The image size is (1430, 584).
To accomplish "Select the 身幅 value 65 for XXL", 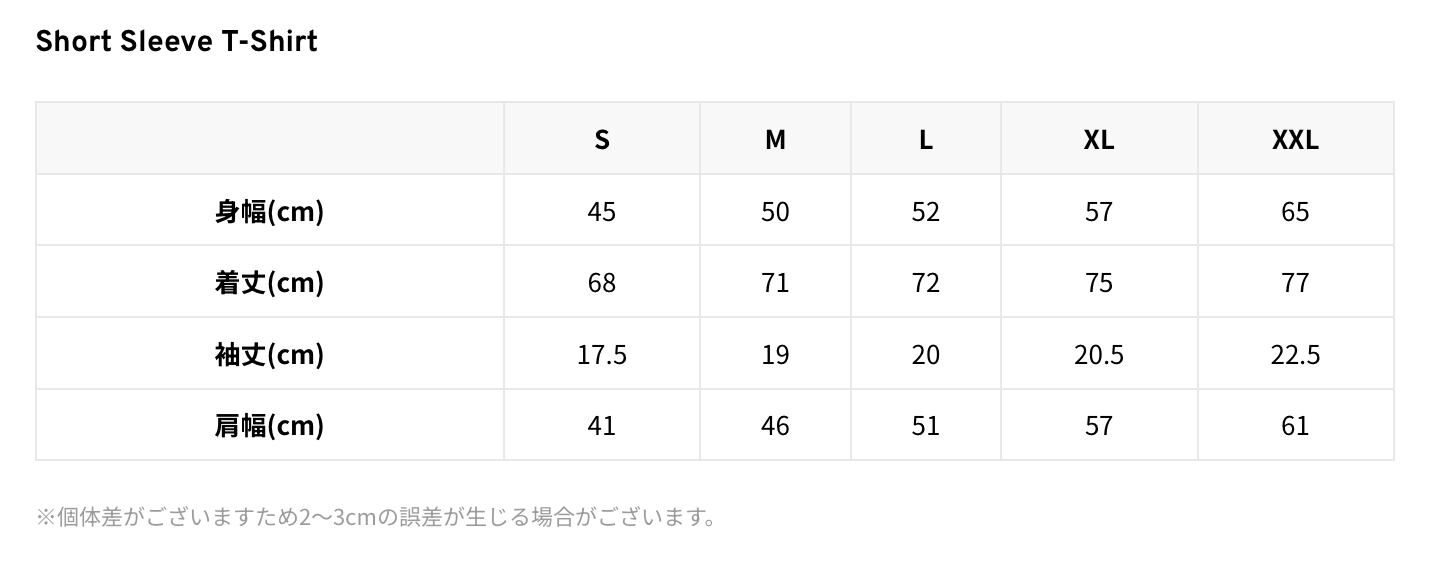I will [1295, 211].
